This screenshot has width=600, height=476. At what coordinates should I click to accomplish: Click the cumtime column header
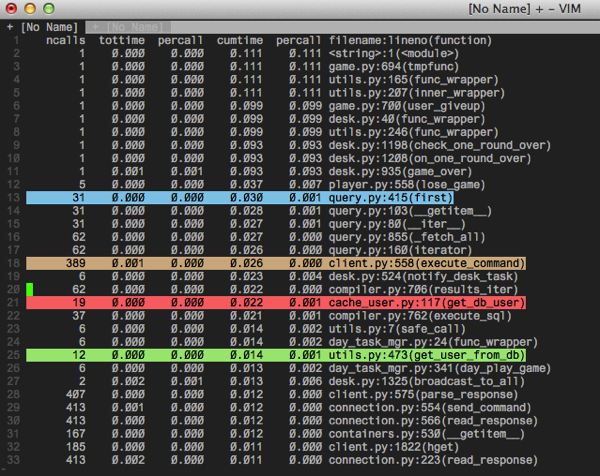coord(240,41)
